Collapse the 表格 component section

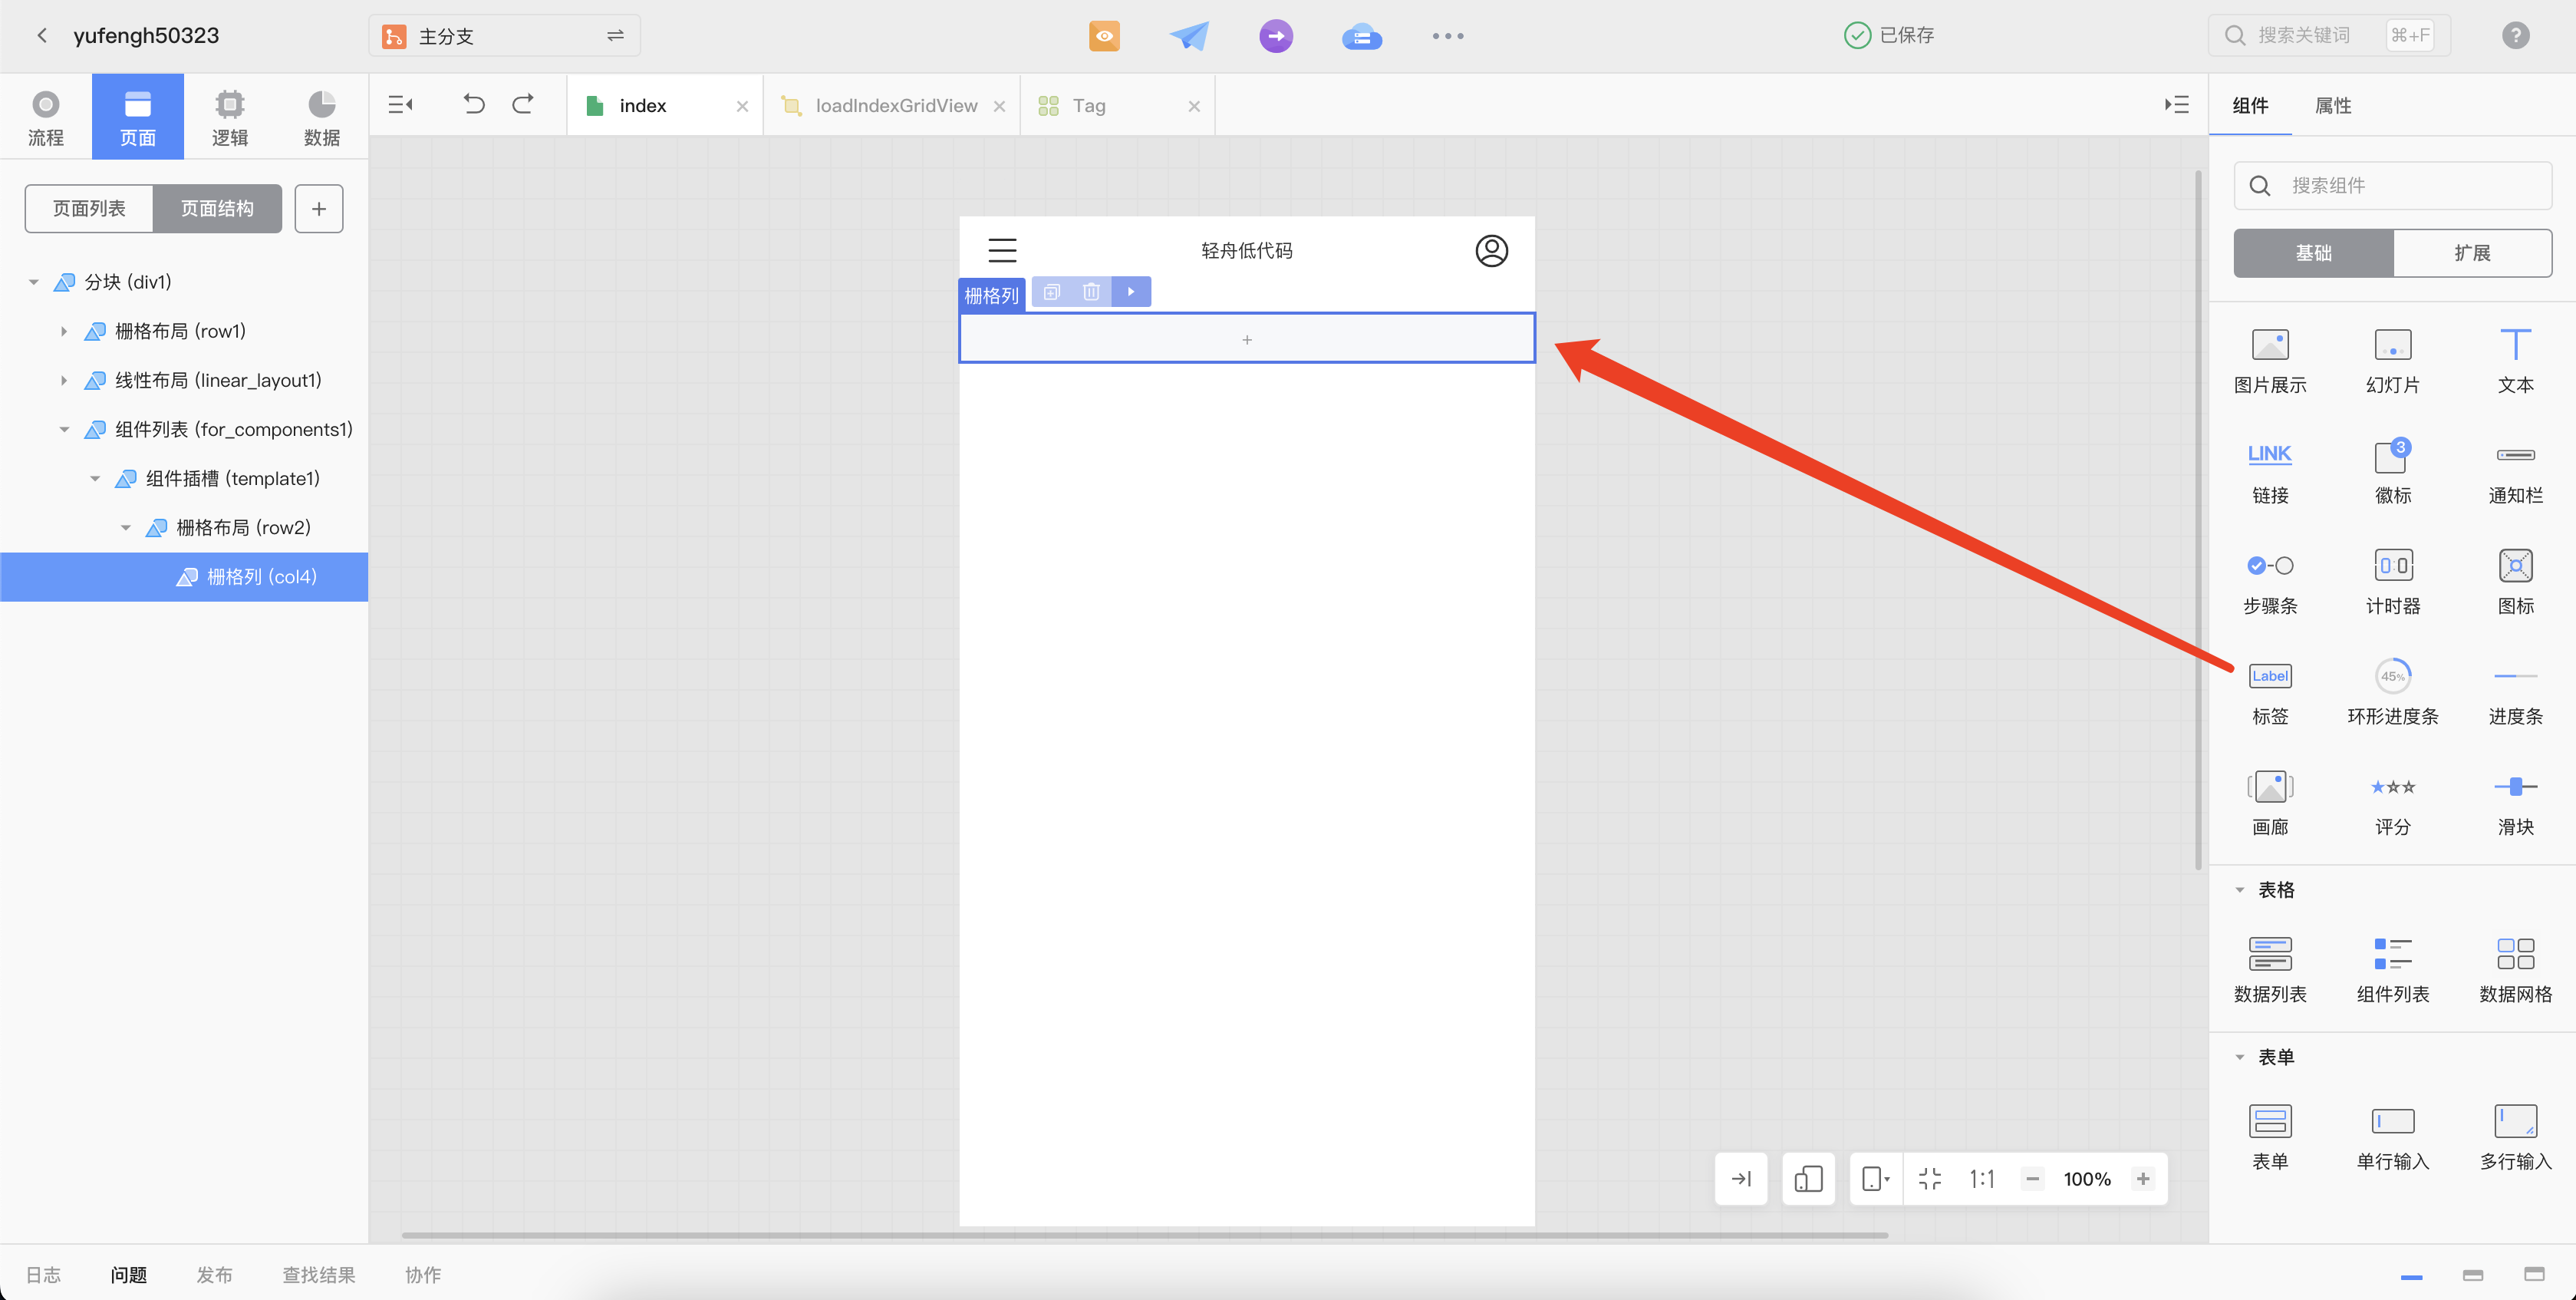tap(2239, 890)
